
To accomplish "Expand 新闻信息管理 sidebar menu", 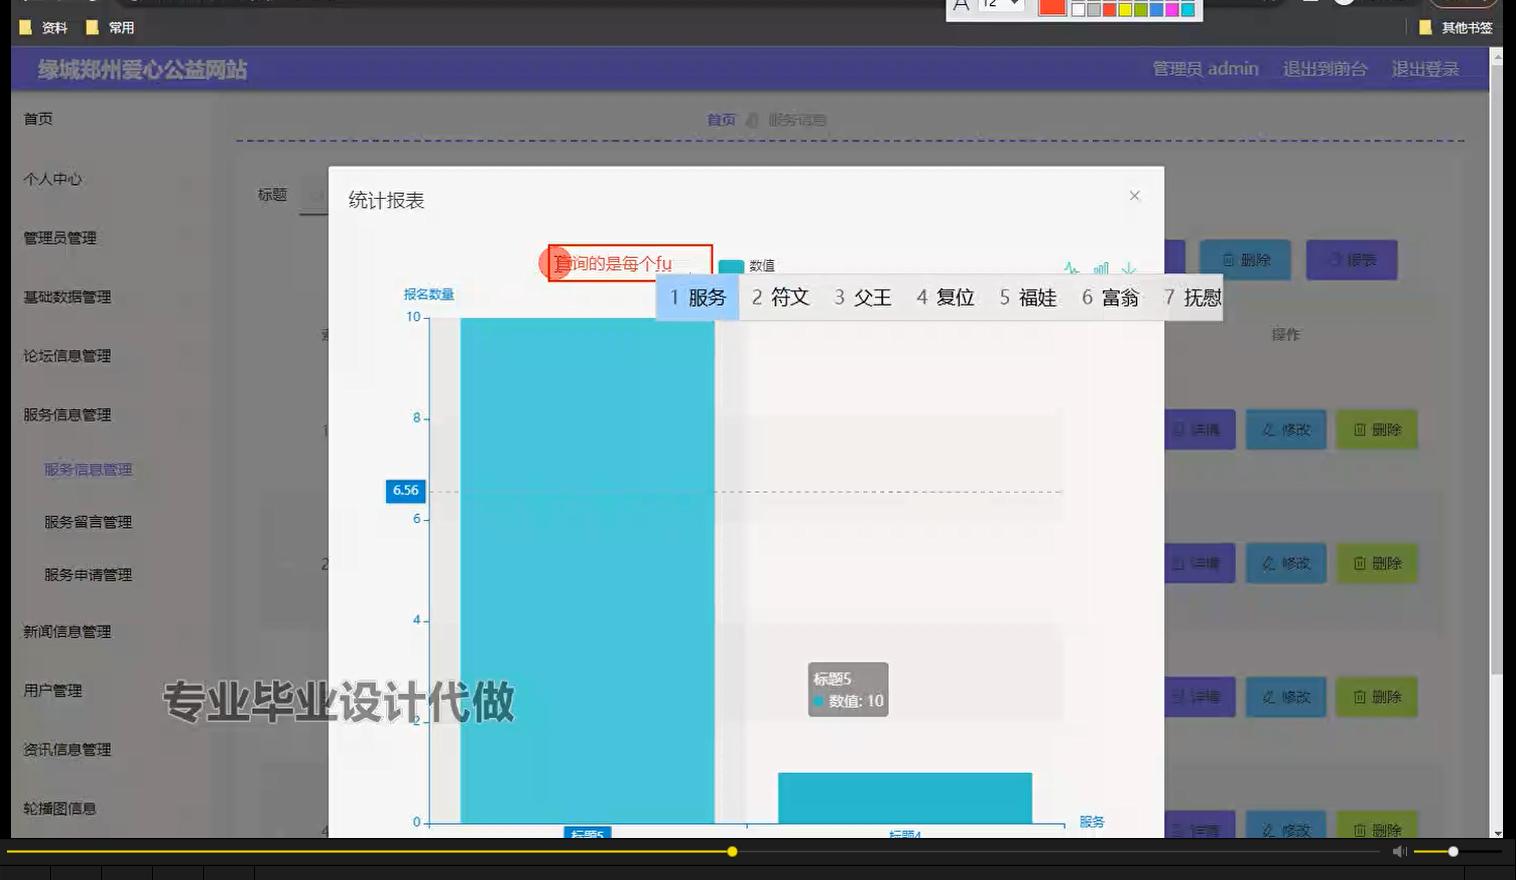I will (67, 632).
